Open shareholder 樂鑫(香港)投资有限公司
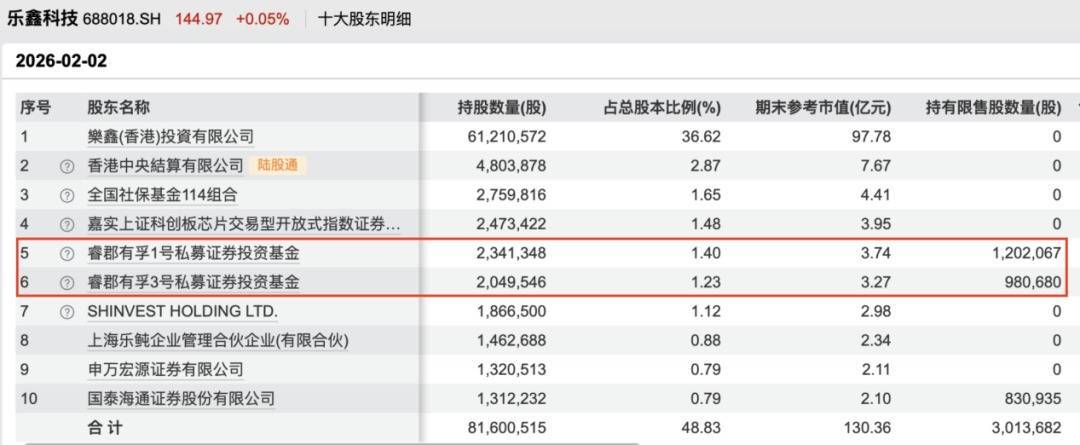This screenshot has height=445, width=1080. [170, 137]
